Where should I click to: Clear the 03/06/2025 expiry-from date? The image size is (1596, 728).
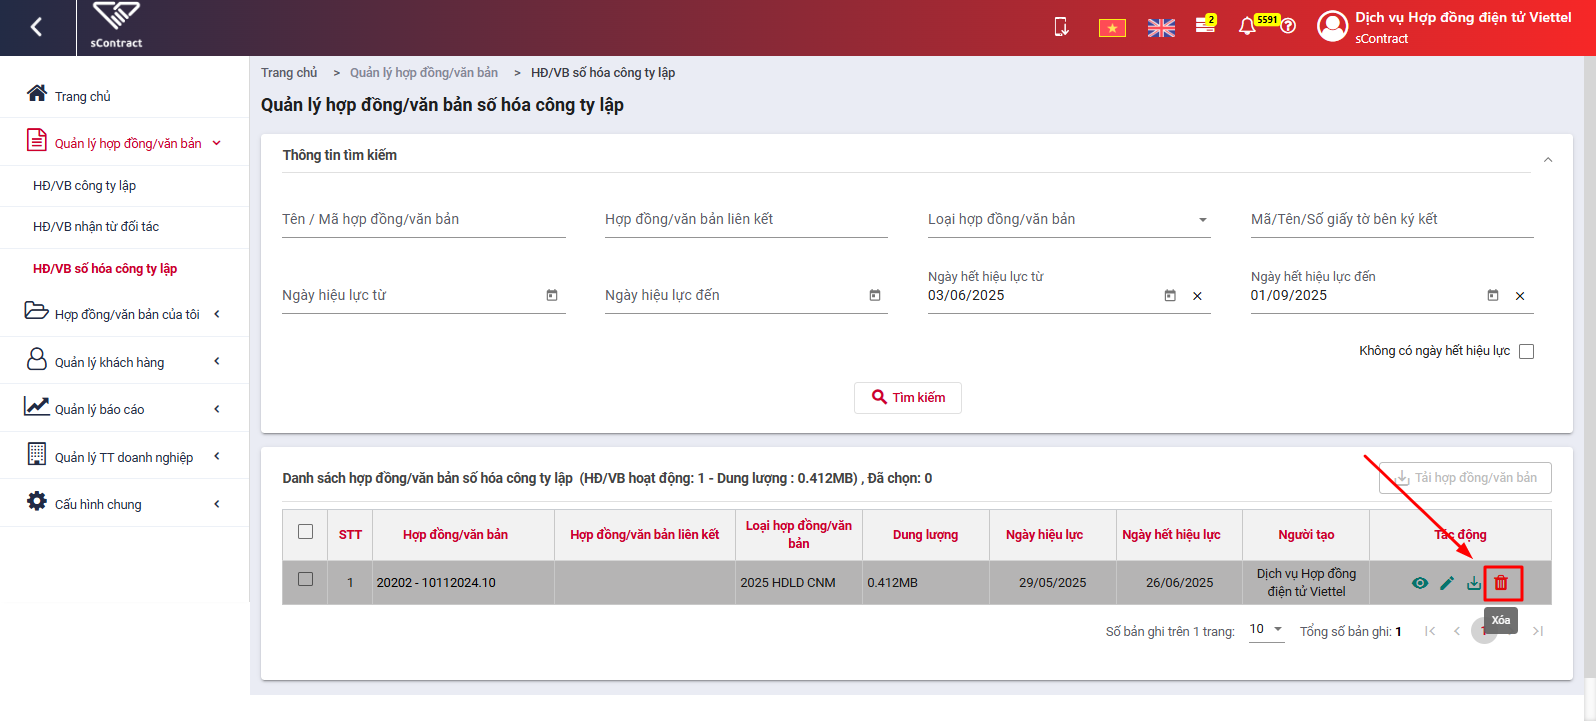point(1197,296)
